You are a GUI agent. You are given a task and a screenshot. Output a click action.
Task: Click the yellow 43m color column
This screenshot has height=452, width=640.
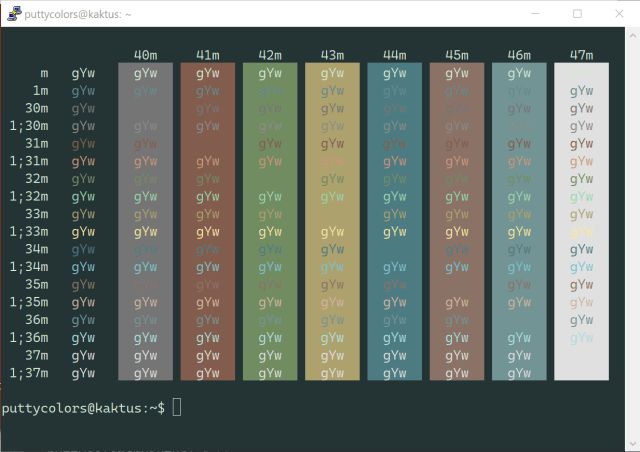click(x=332, y=222)
